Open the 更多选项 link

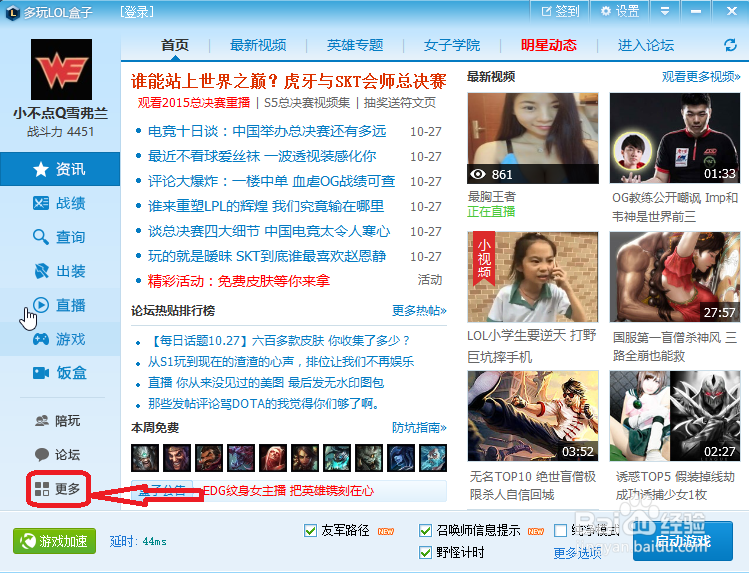click(x=578, y=553)
